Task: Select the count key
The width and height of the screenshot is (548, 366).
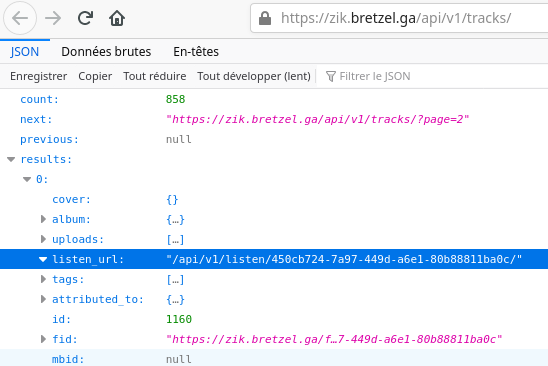Action: (39, 99)
